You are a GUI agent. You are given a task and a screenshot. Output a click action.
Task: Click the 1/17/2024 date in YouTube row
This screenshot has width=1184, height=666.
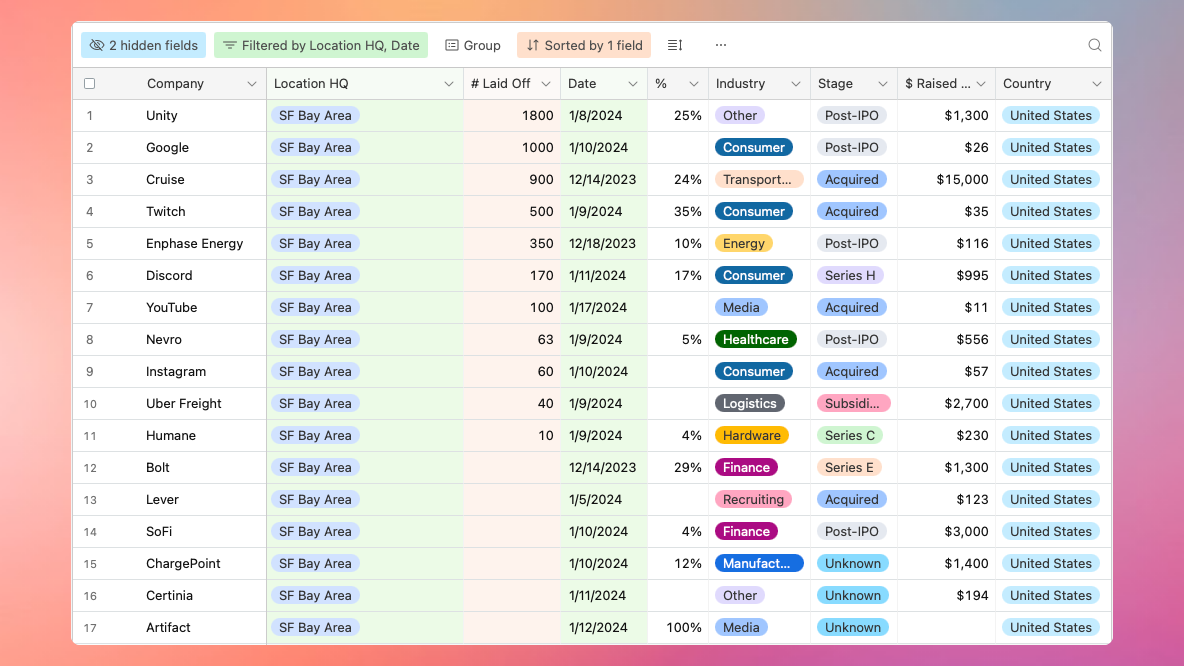tap(597, 307)
